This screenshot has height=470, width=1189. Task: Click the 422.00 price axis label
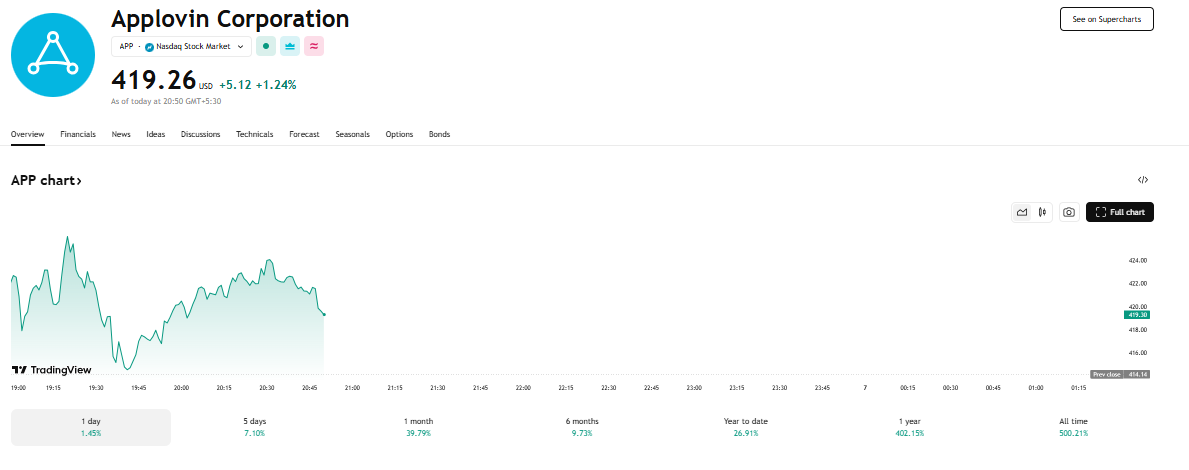[1137, 284]
